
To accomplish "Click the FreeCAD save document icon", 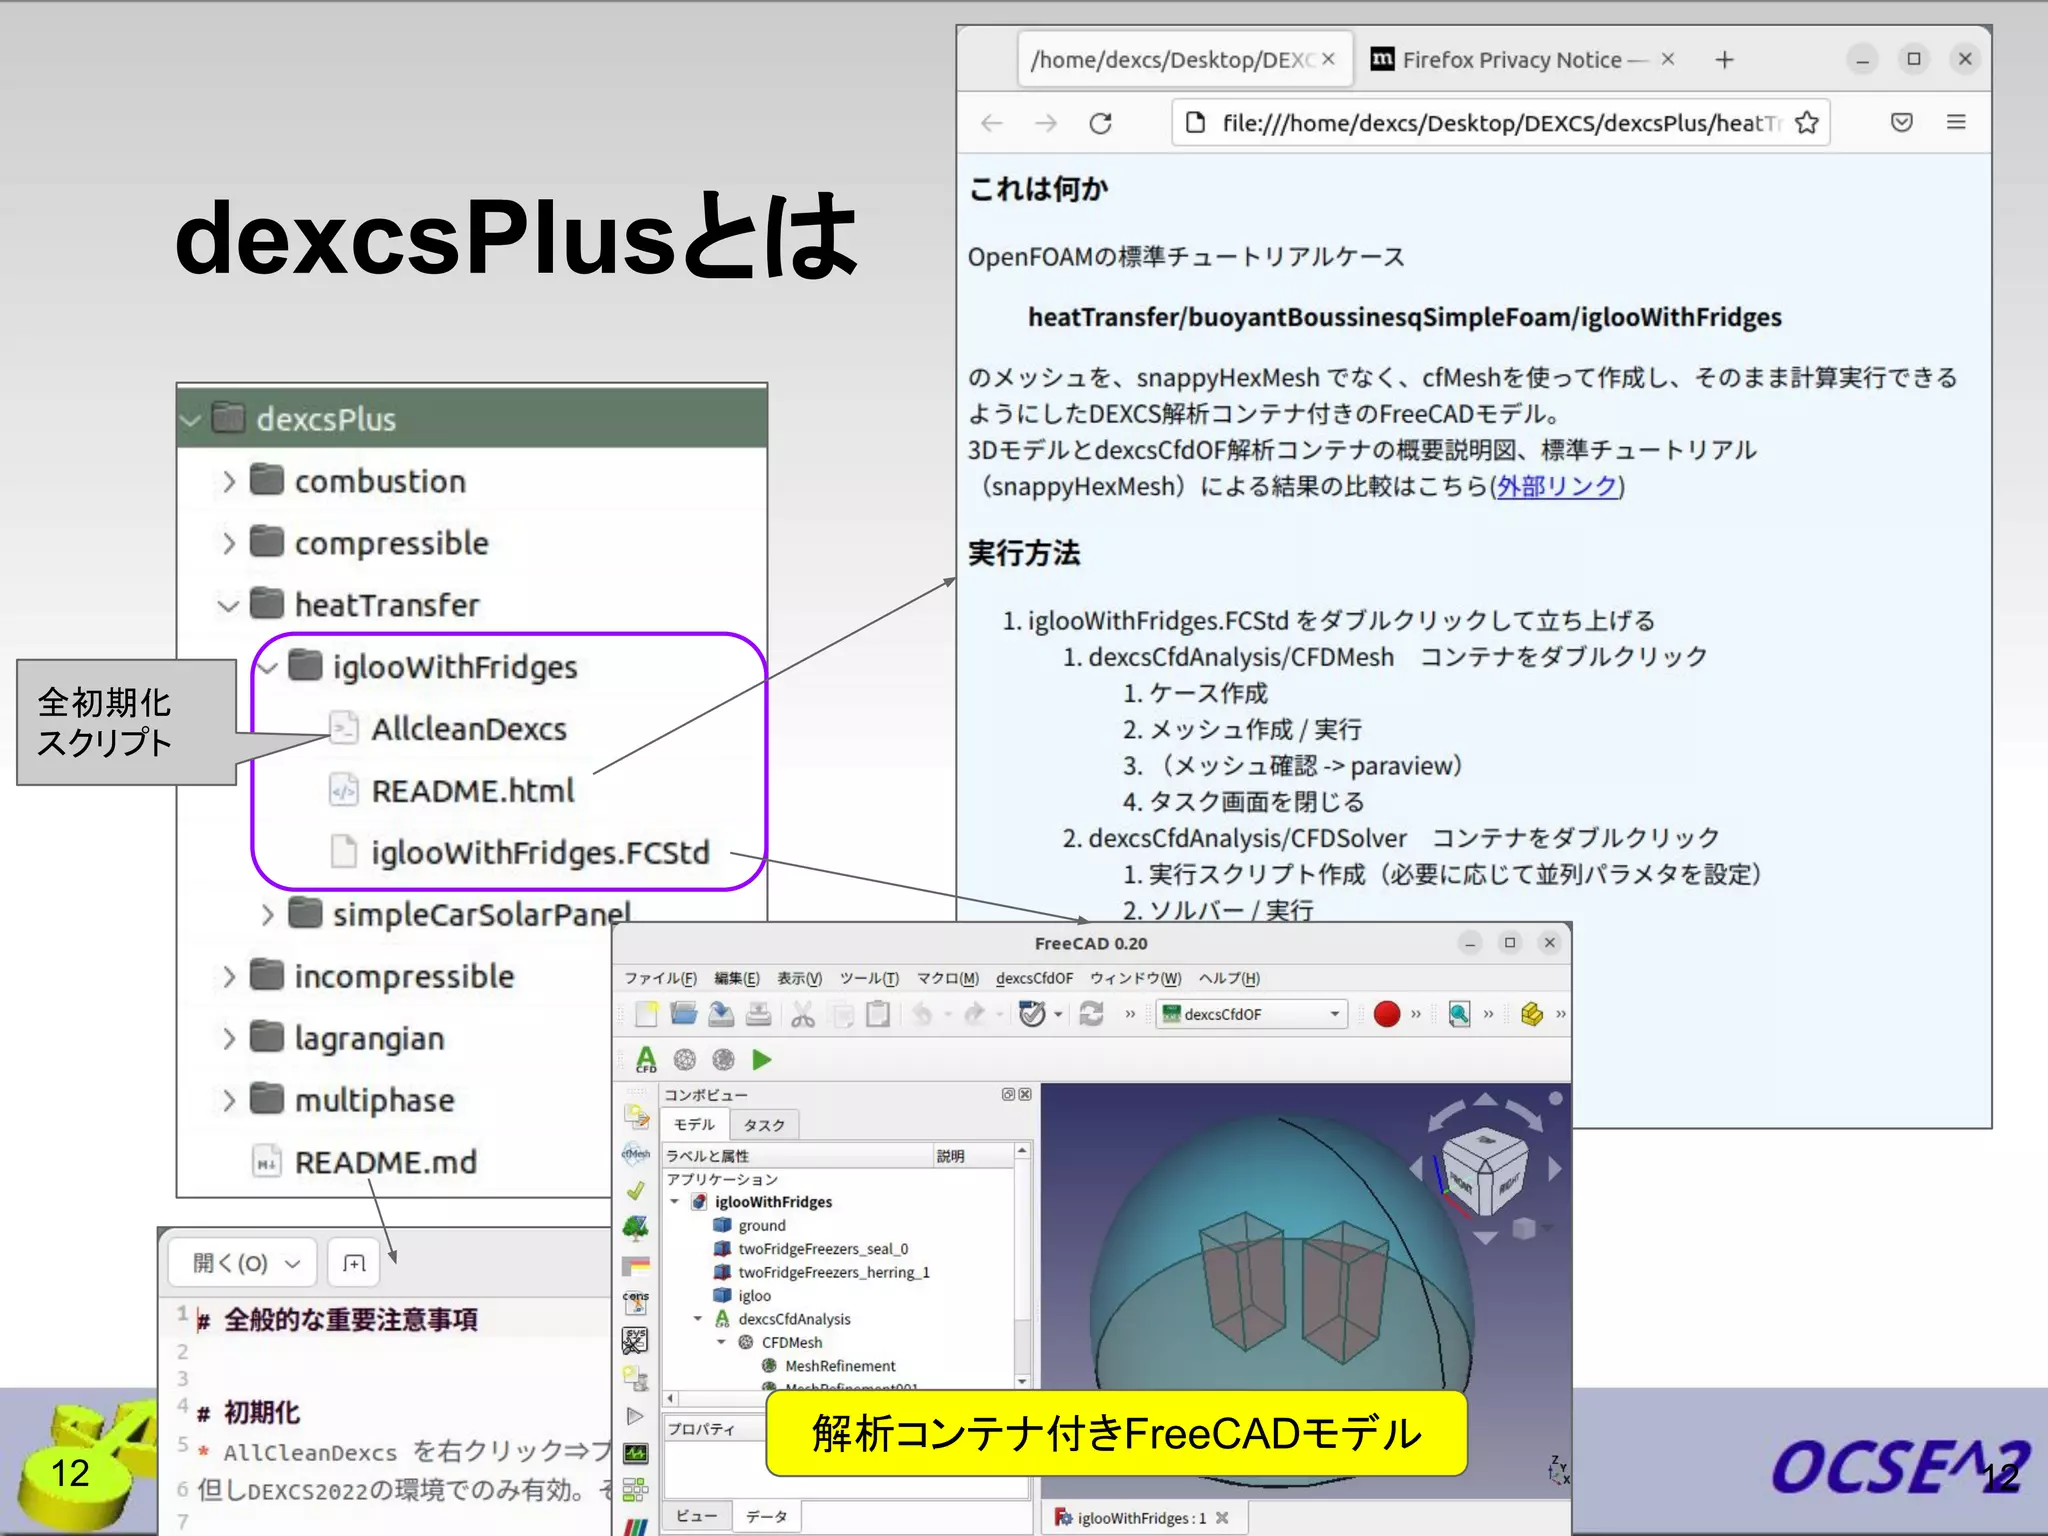I will coord(721,1014).
